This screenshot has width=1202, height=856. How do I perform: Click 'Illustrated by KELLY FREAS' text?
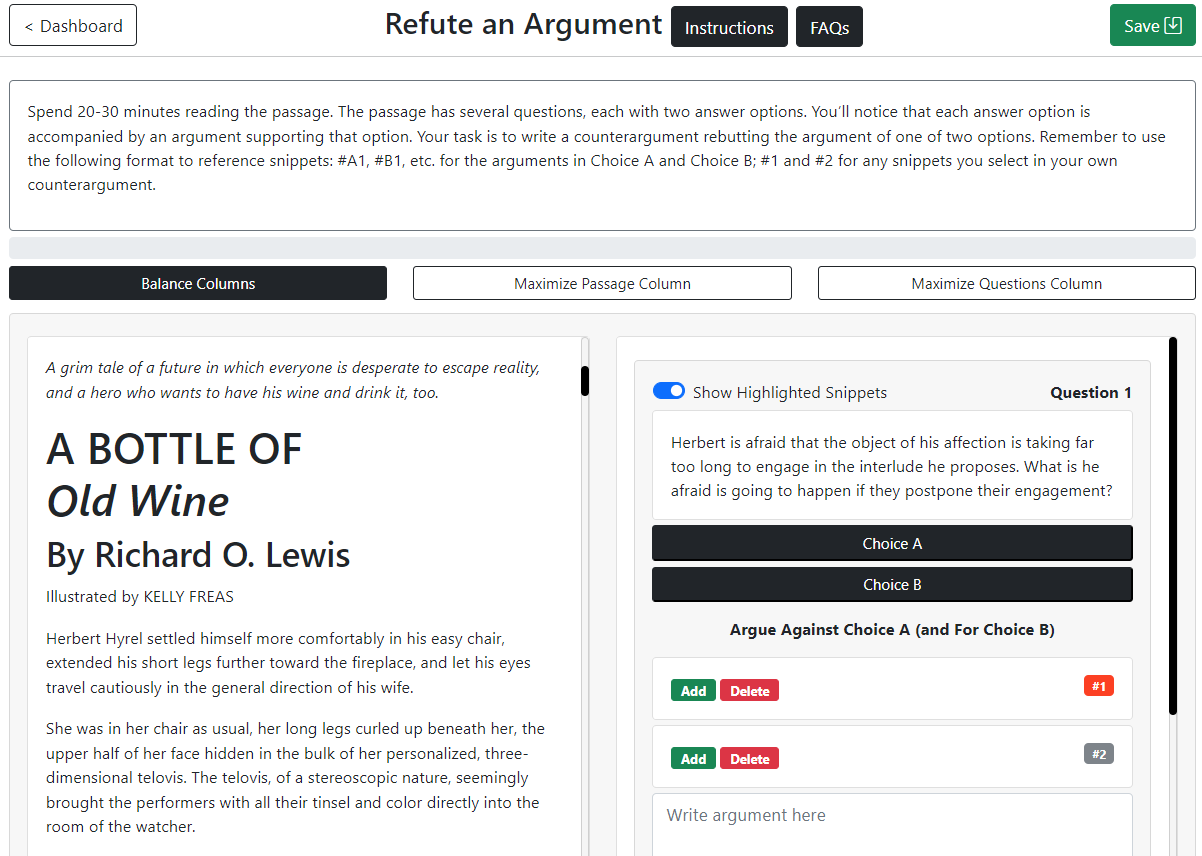140,597
